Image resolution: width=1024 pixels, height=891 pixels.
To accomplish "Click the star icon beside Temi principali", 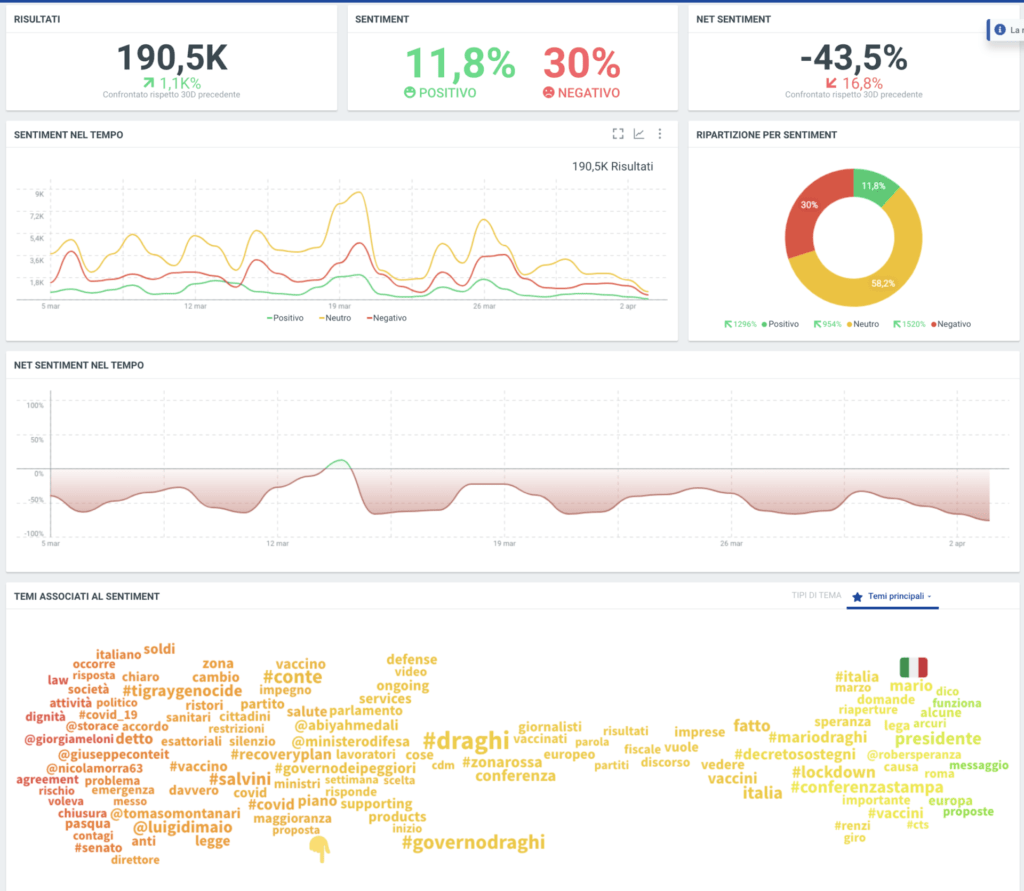I will coord(857,596).
